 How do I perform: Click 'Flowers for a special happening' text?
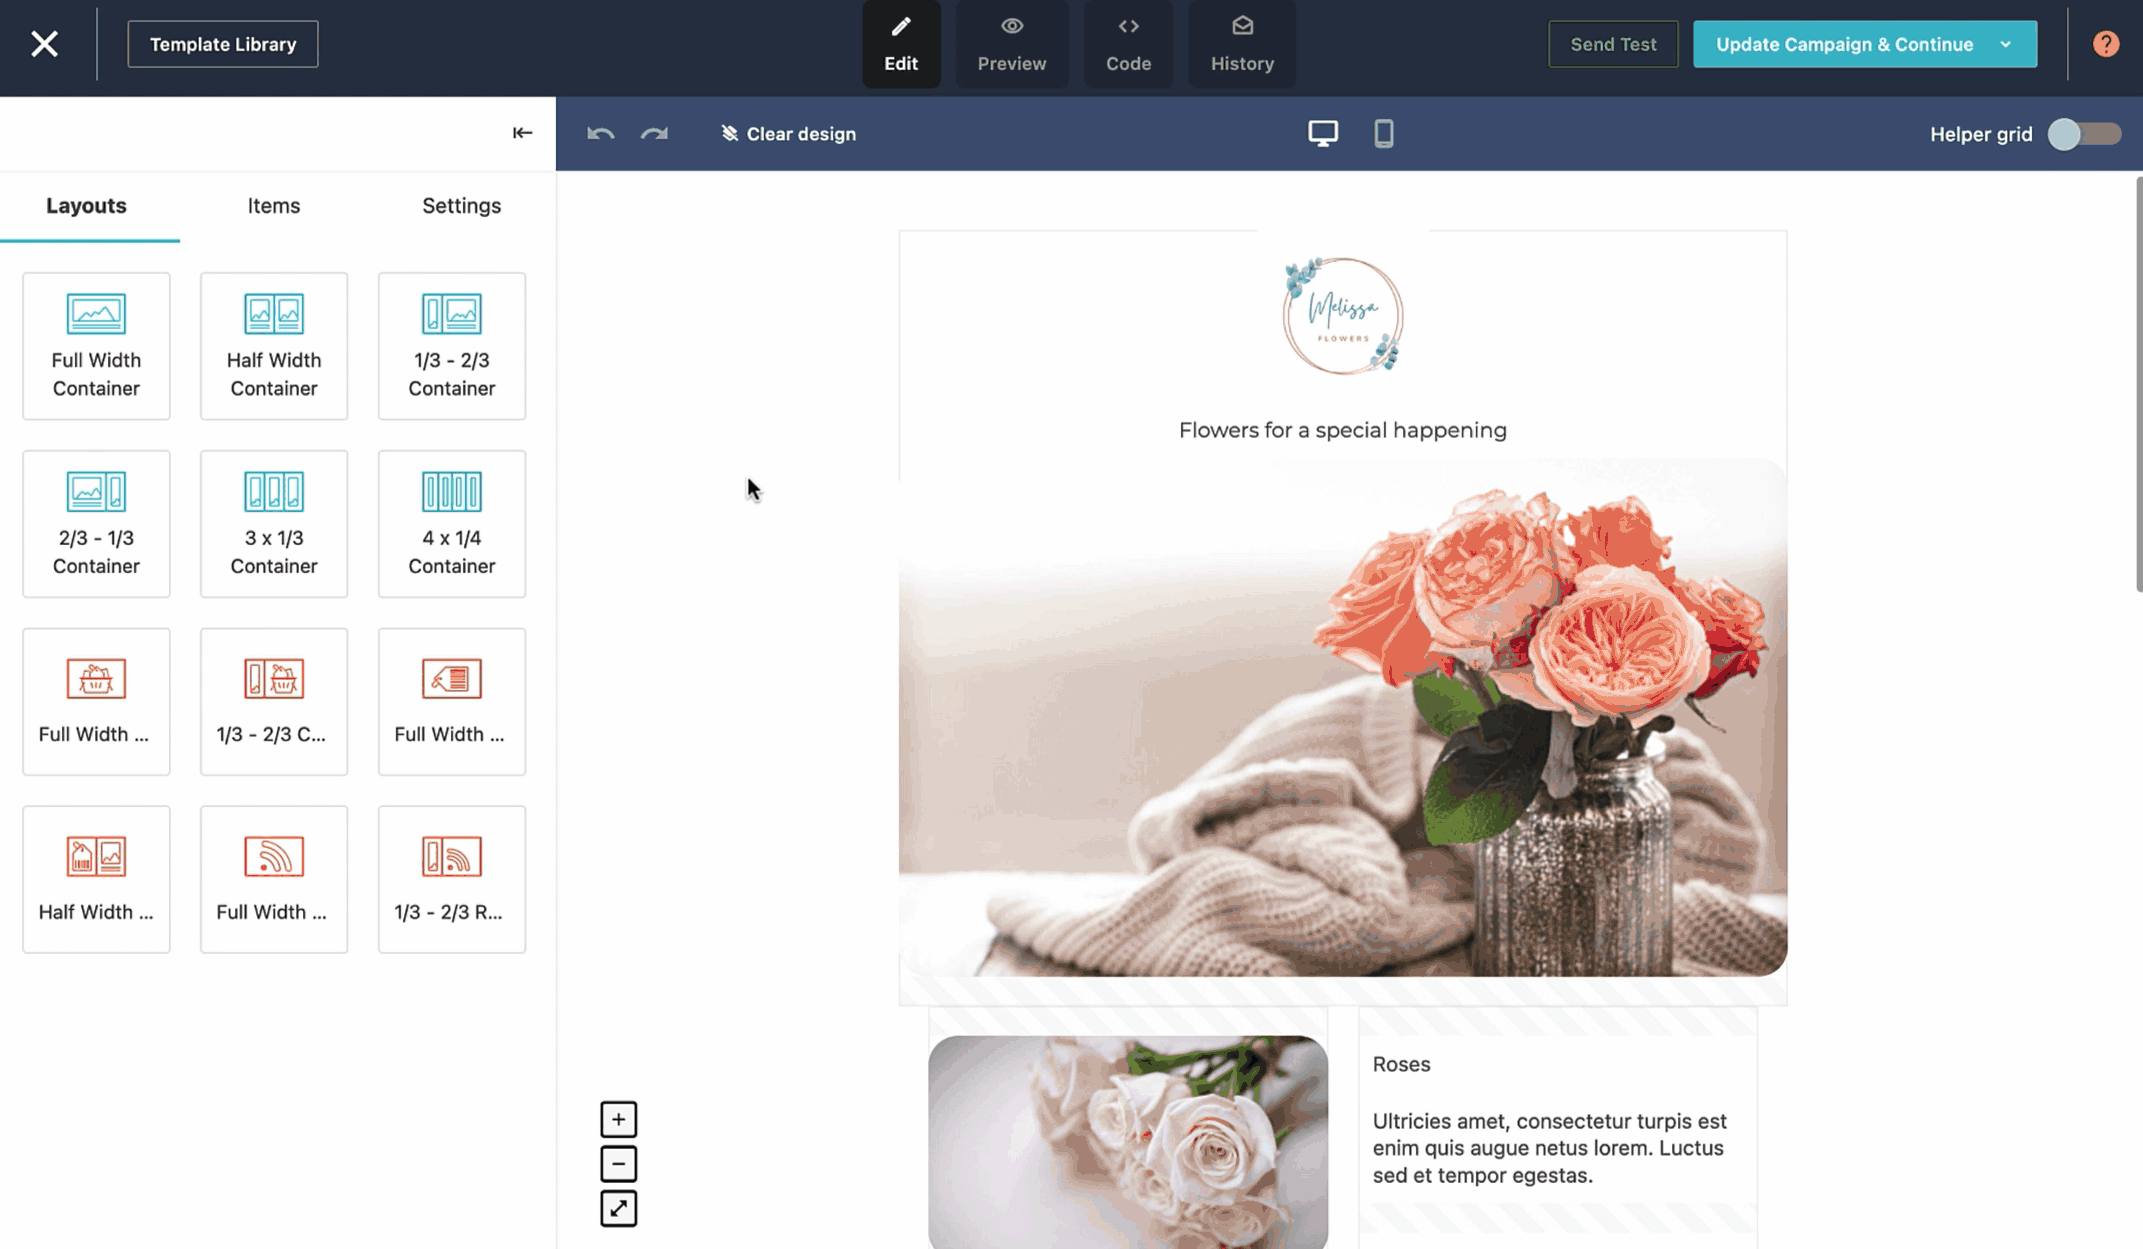point(1343,430)
